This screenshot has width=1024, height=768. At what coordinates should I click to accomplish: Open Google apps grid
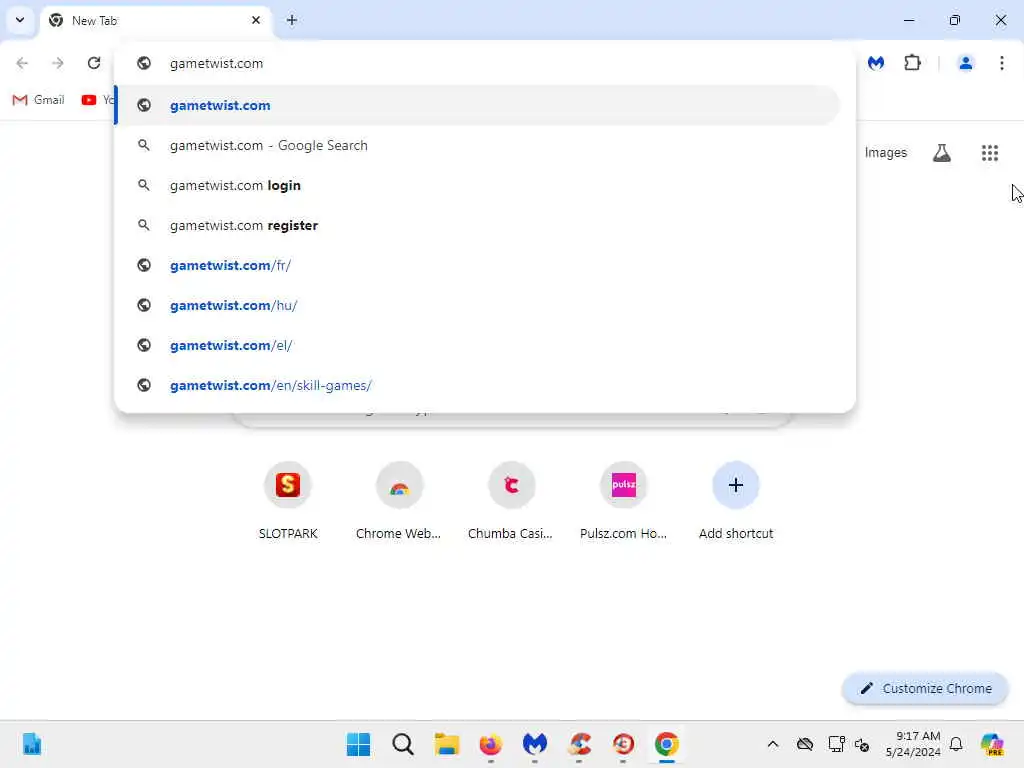point(989,153)
